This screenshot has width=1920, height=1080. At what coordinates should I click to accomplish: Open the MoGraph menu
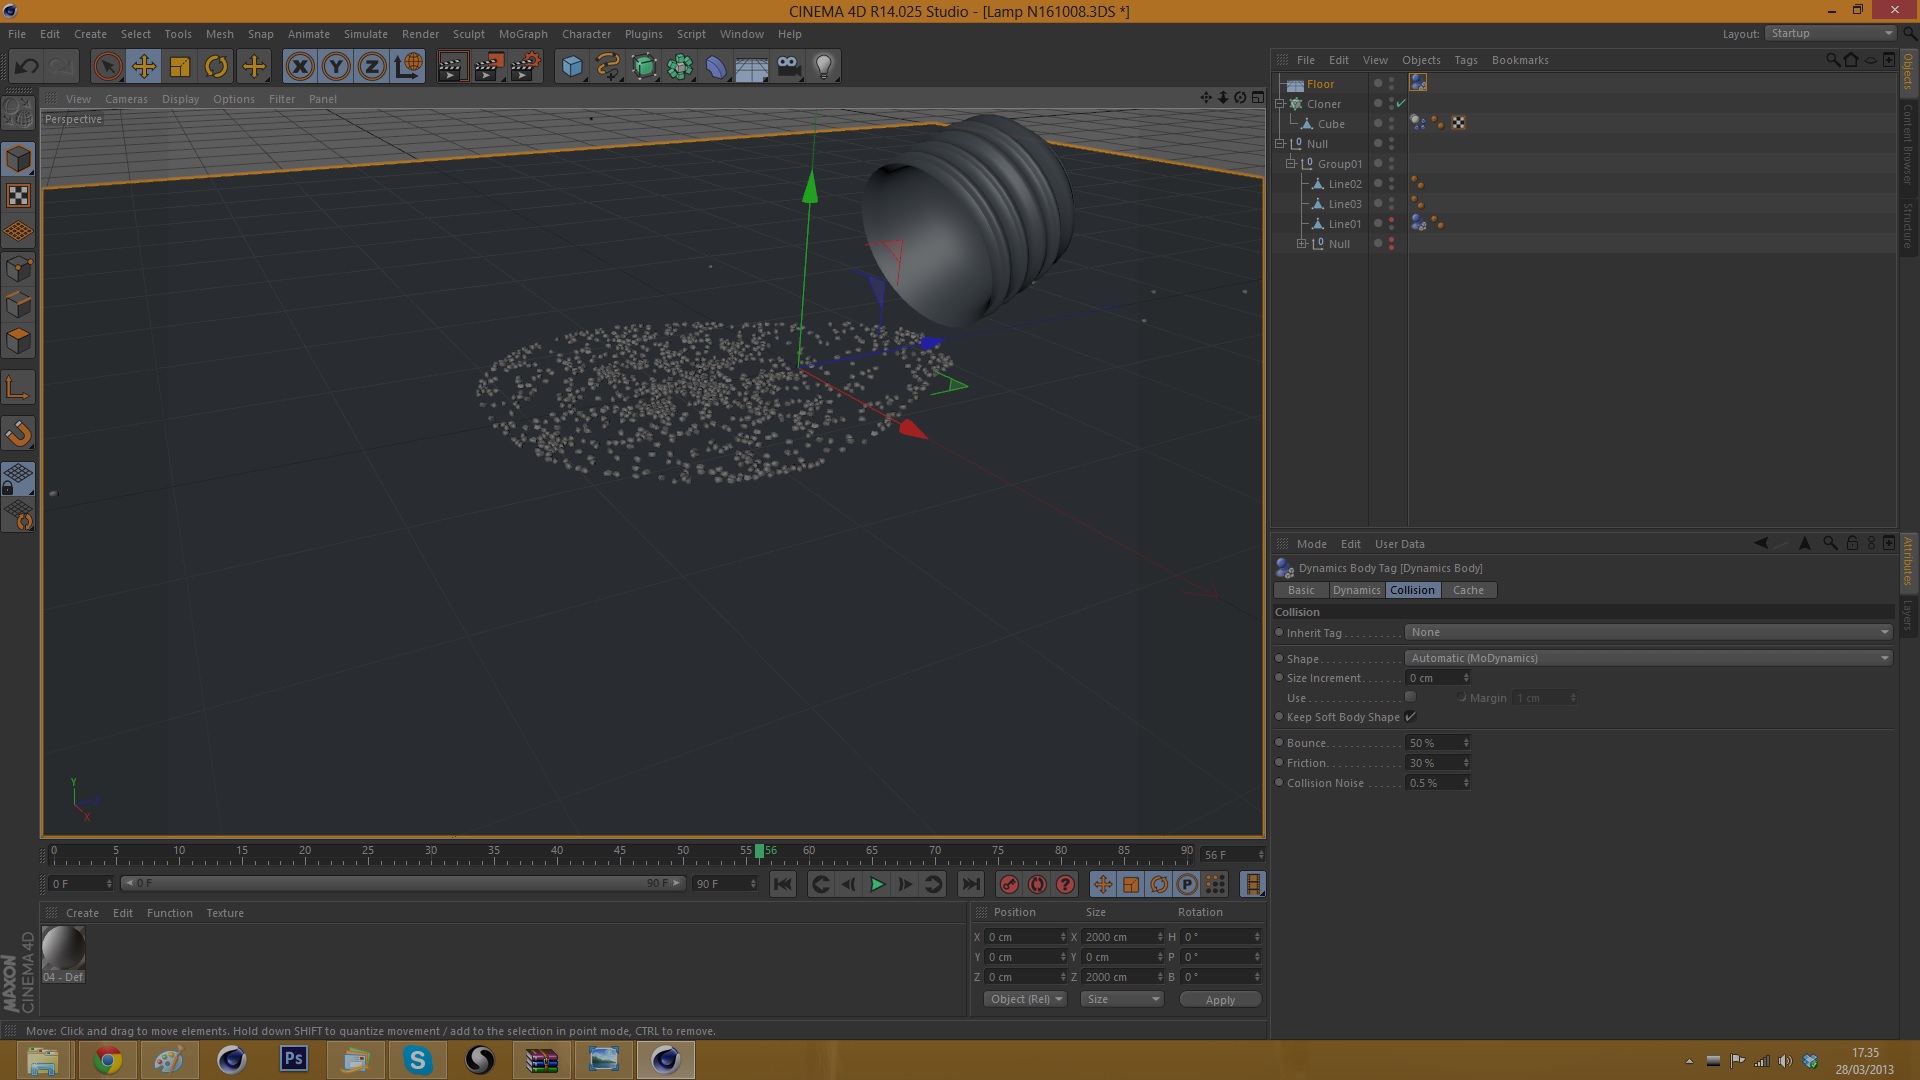pyautogui.click(x=523, y=34)
